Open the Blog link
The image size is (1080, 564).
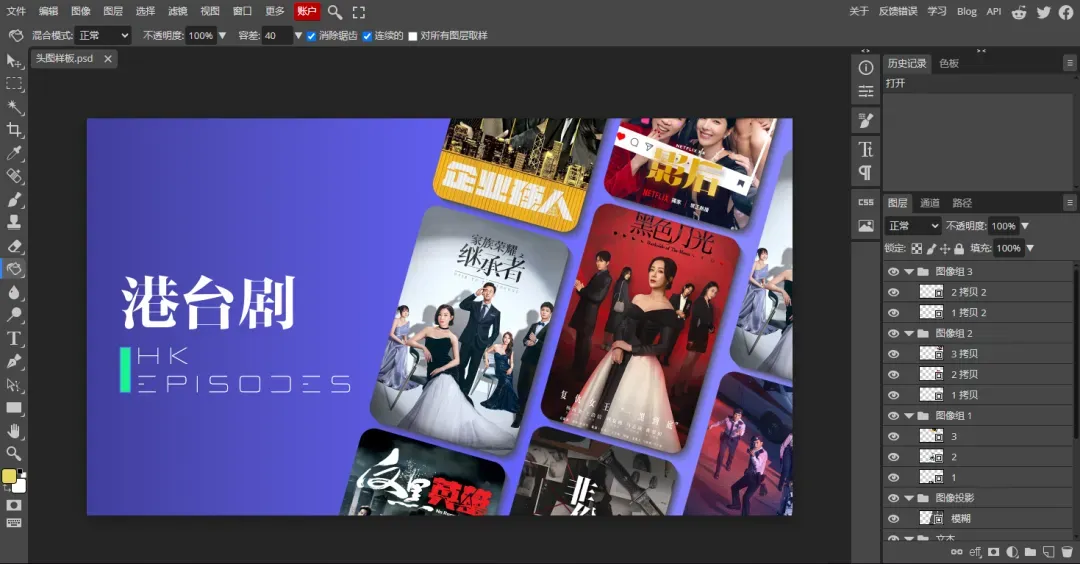966,11
